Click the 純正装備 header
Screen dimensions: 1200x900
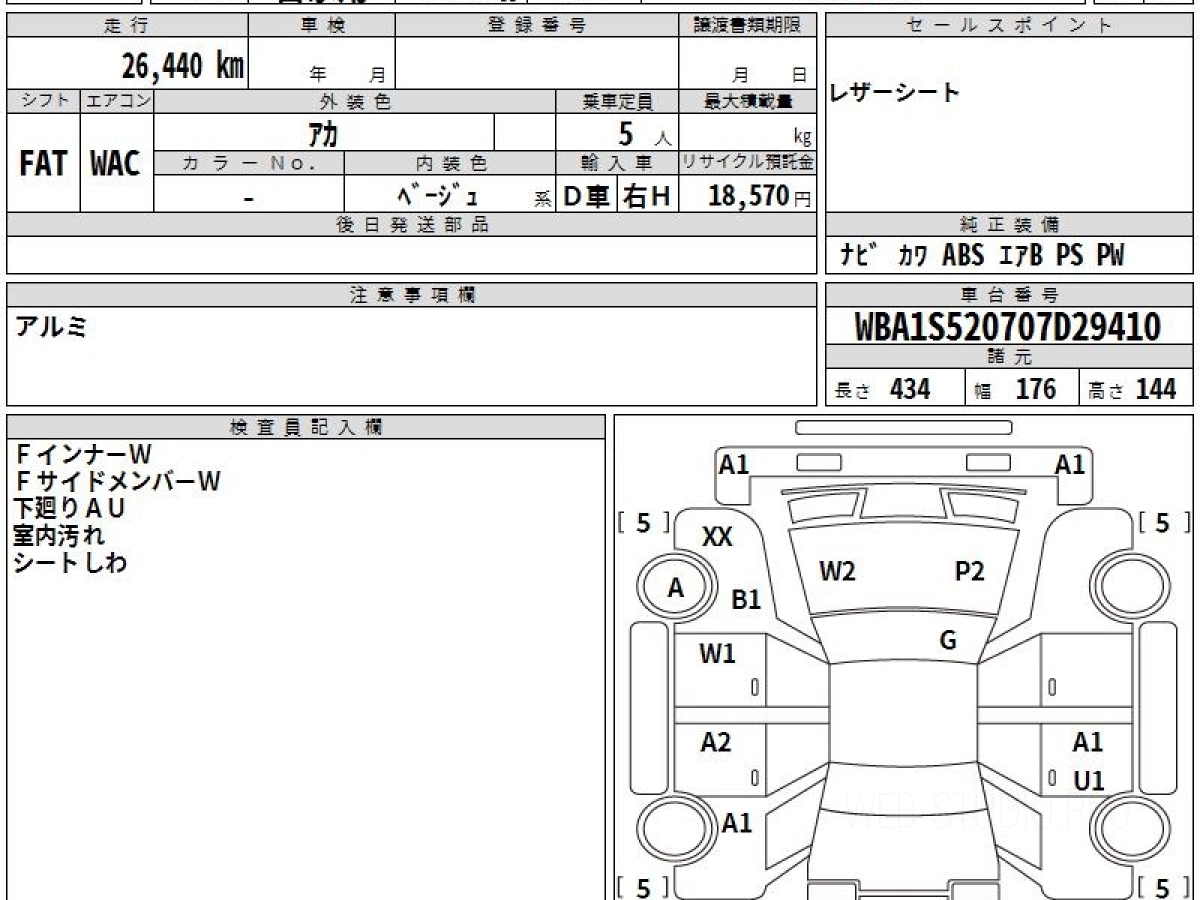pos(1010,225)
